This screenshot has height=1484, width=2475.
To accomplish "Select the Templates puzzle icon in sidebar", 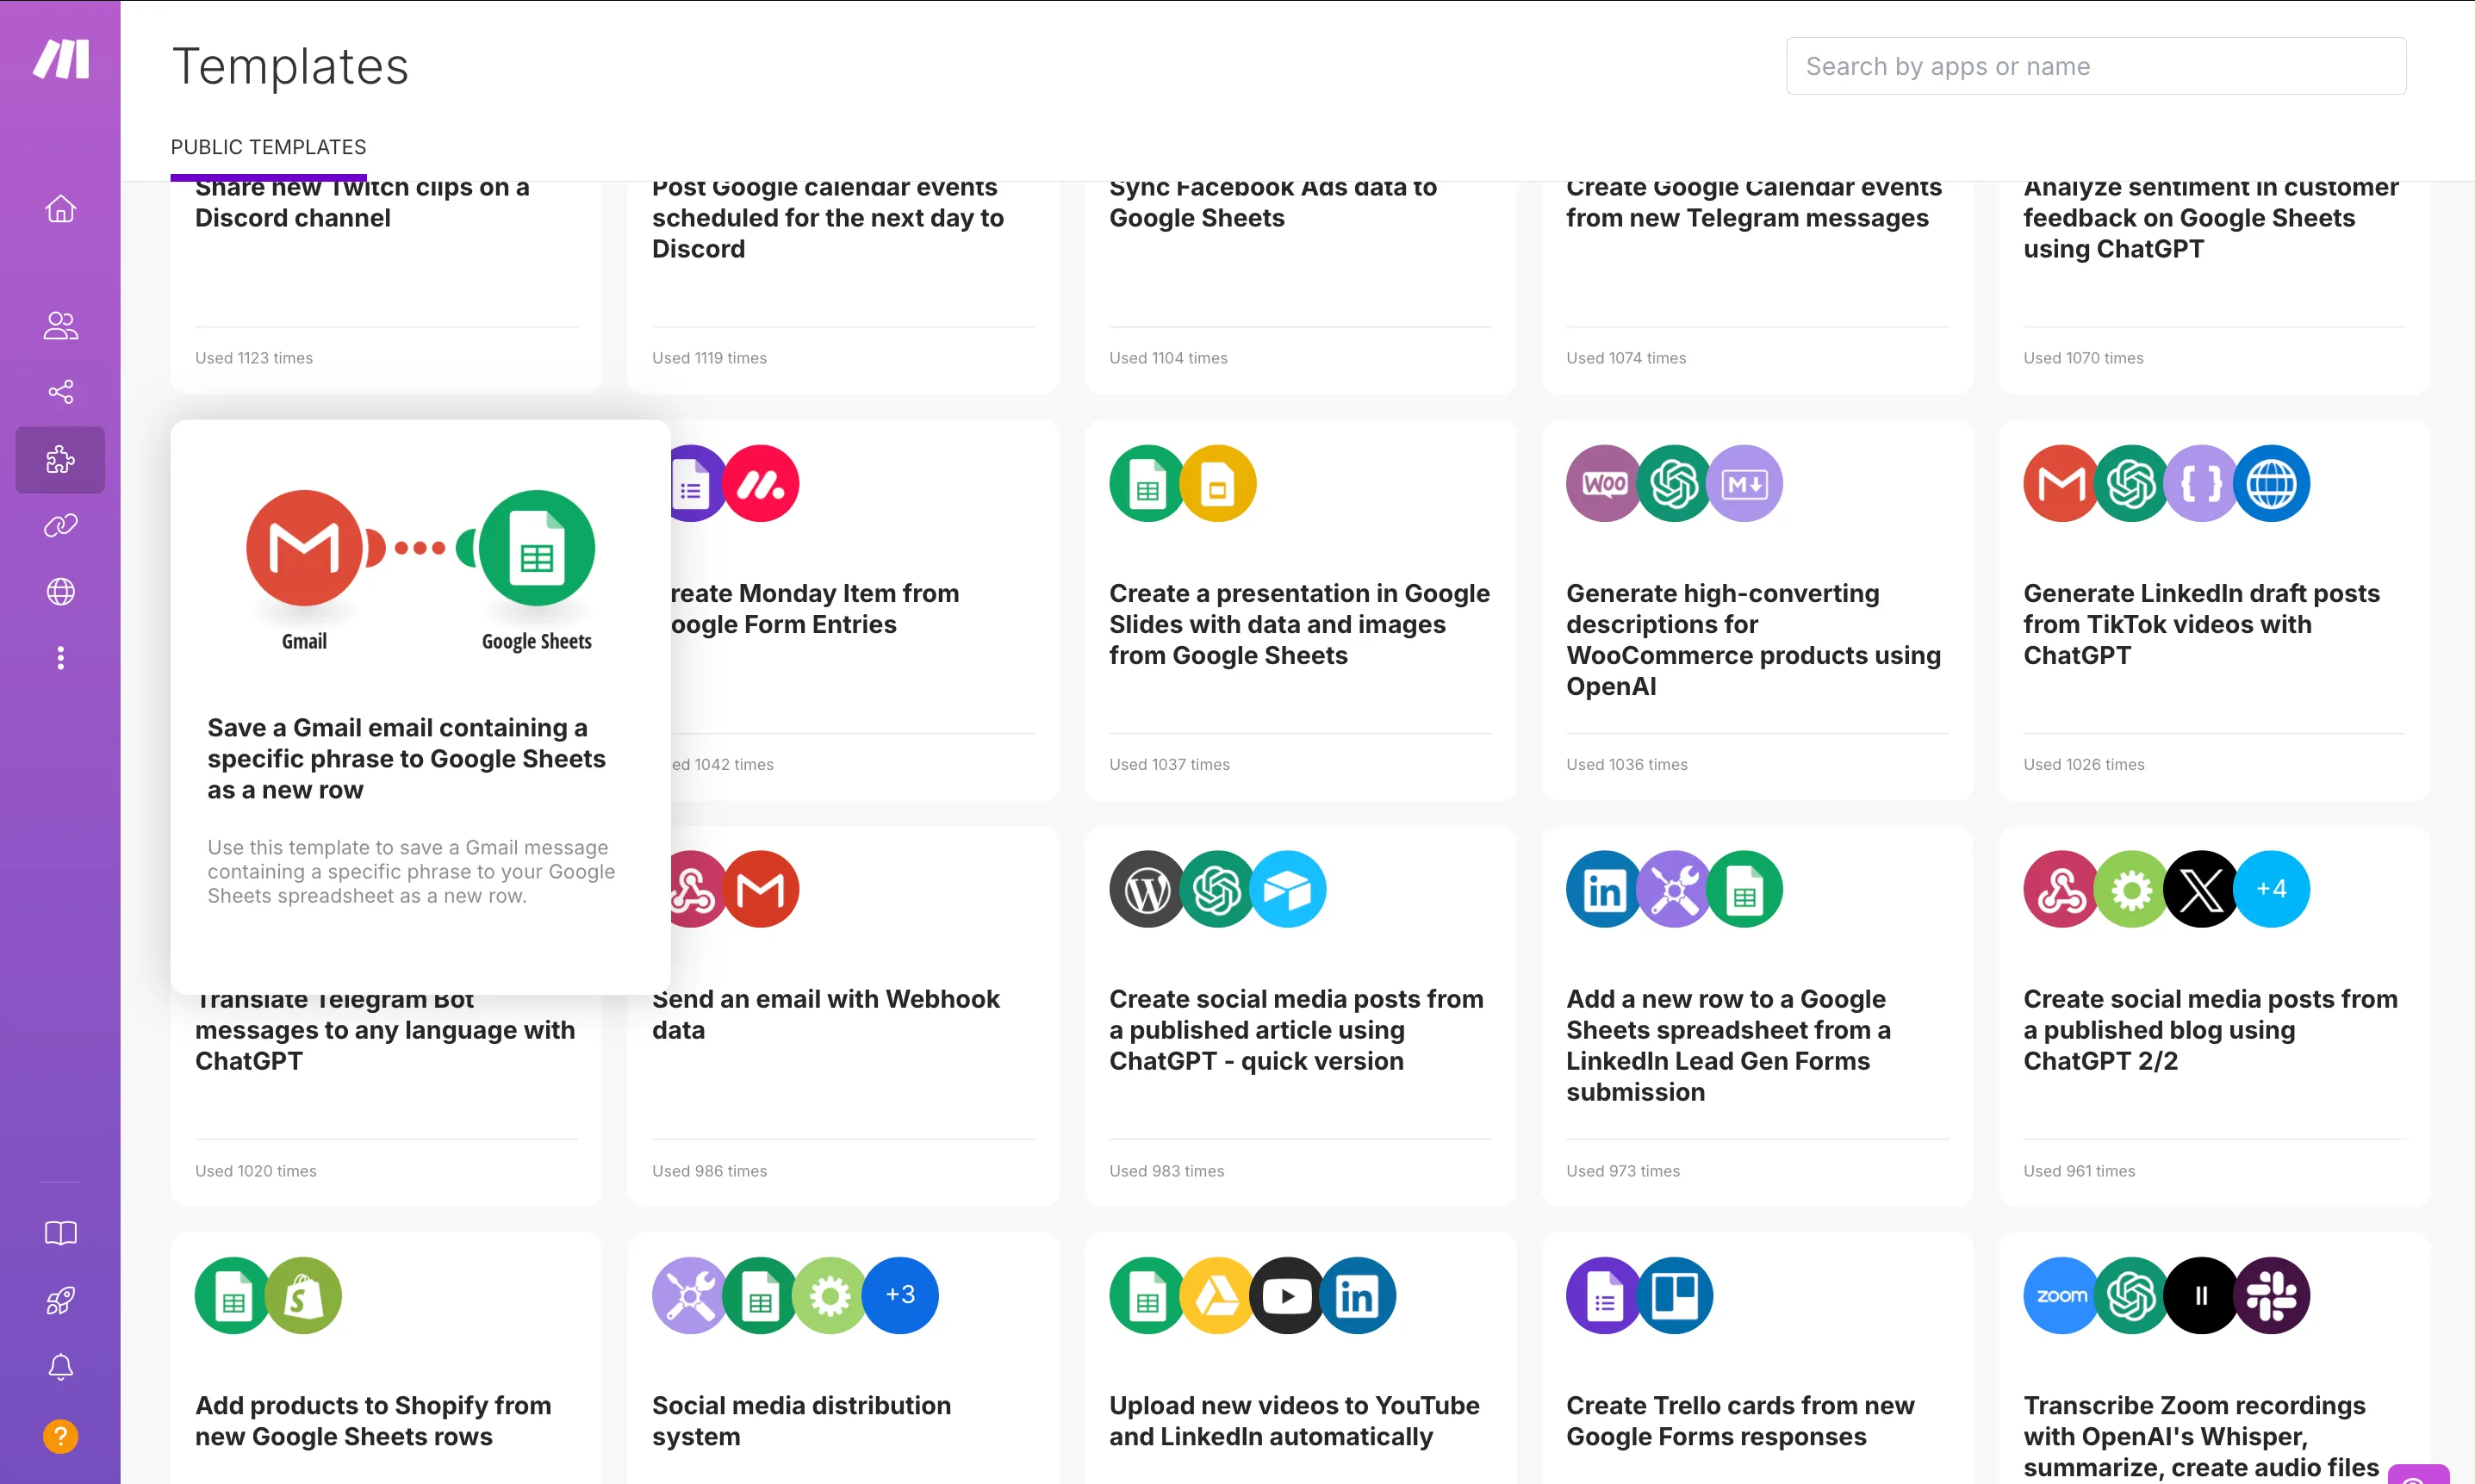I will [60, 459].
